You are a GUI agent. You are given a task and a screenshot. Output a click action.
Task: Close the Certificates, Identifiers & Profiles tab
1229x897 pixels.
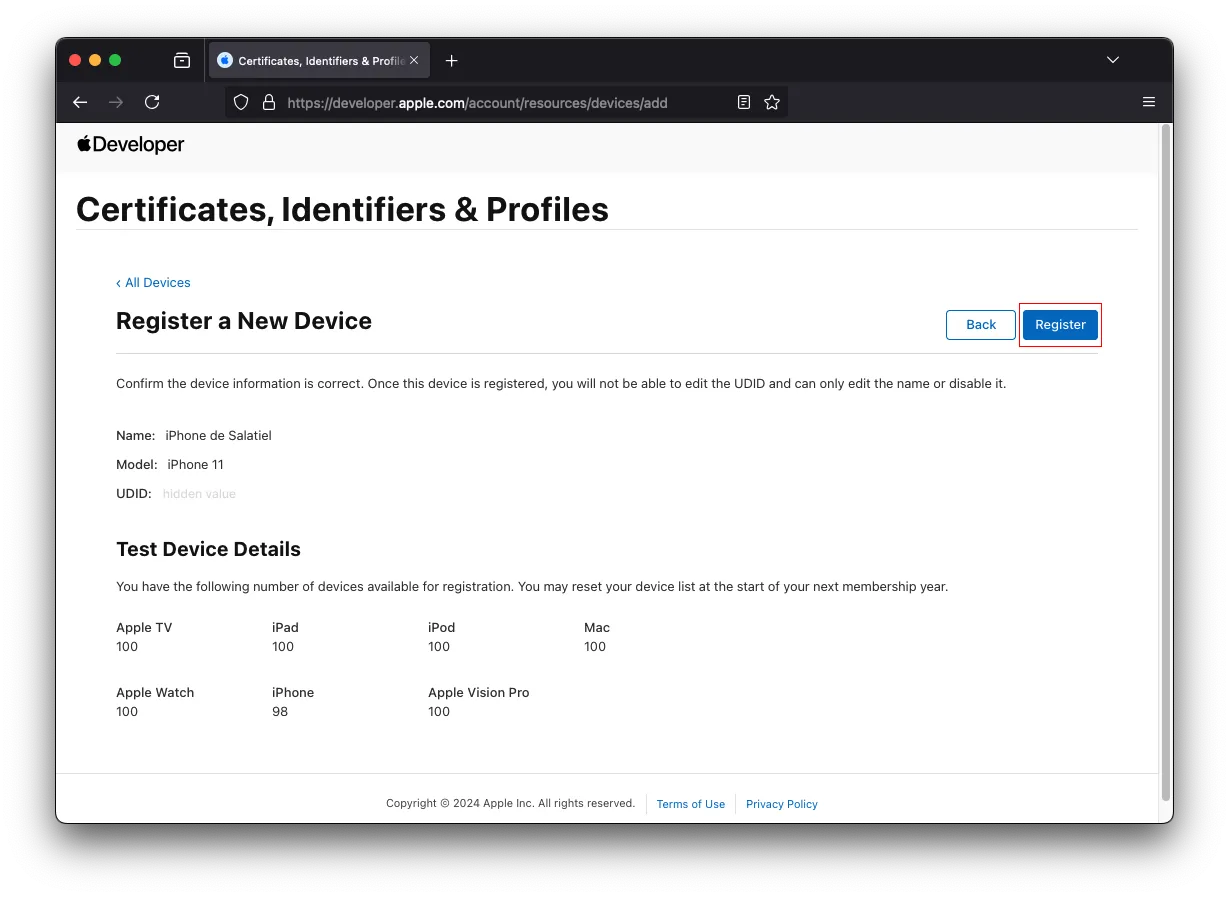(414, 60)
